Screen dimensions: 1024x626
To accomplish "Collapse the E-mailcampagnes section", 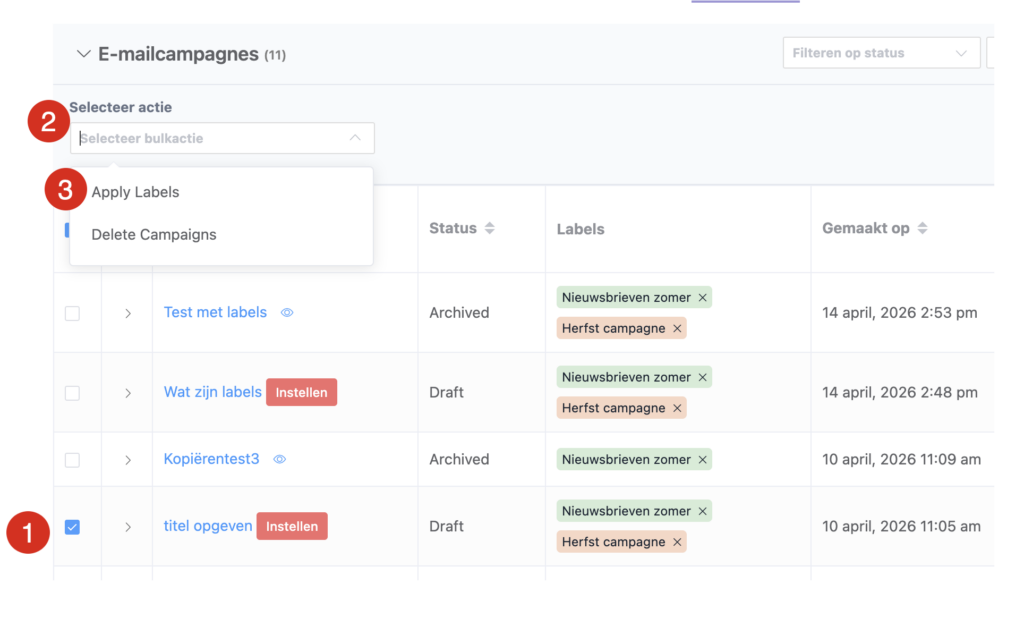I will point(84,54).
